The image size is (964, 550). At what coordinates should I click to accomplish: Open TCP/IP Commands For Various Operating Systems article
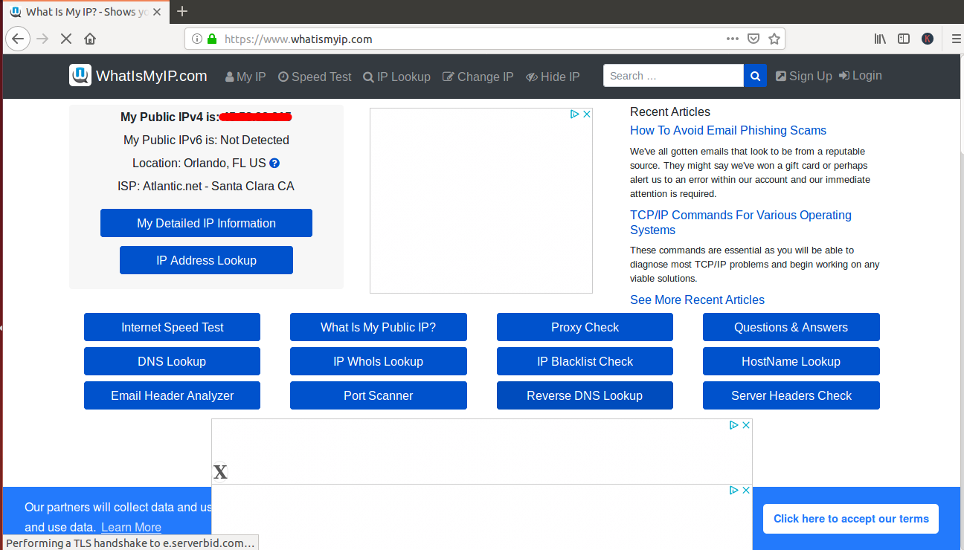click(x=741, y=222)
